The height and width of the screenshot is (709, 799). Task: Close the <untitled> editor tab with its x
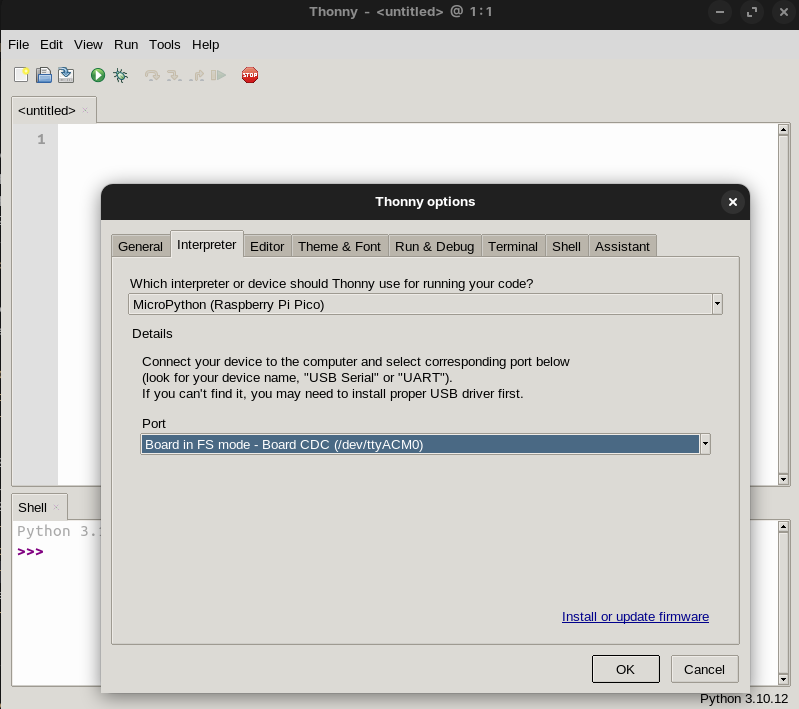[x=85, y=110]
